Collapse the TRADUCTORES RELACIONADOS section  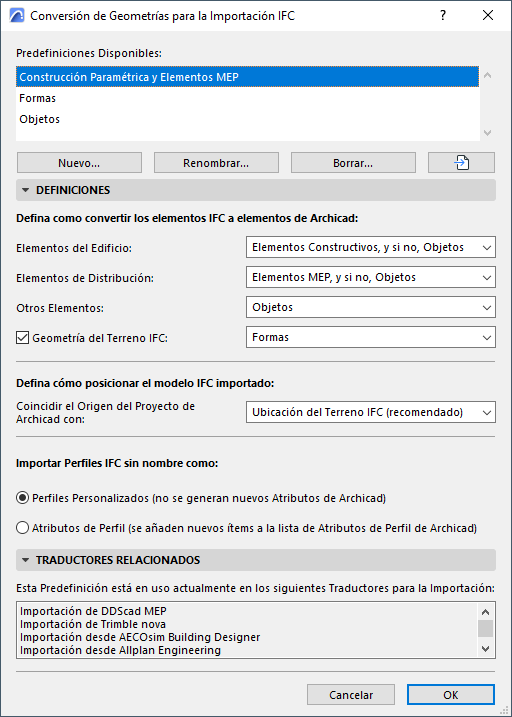(x=256, y=560)
